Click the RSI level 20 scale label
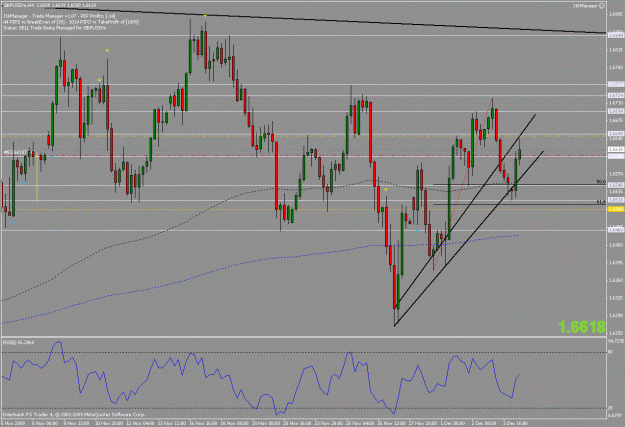This screenshot has width=625, height=427. coord(610,408)
